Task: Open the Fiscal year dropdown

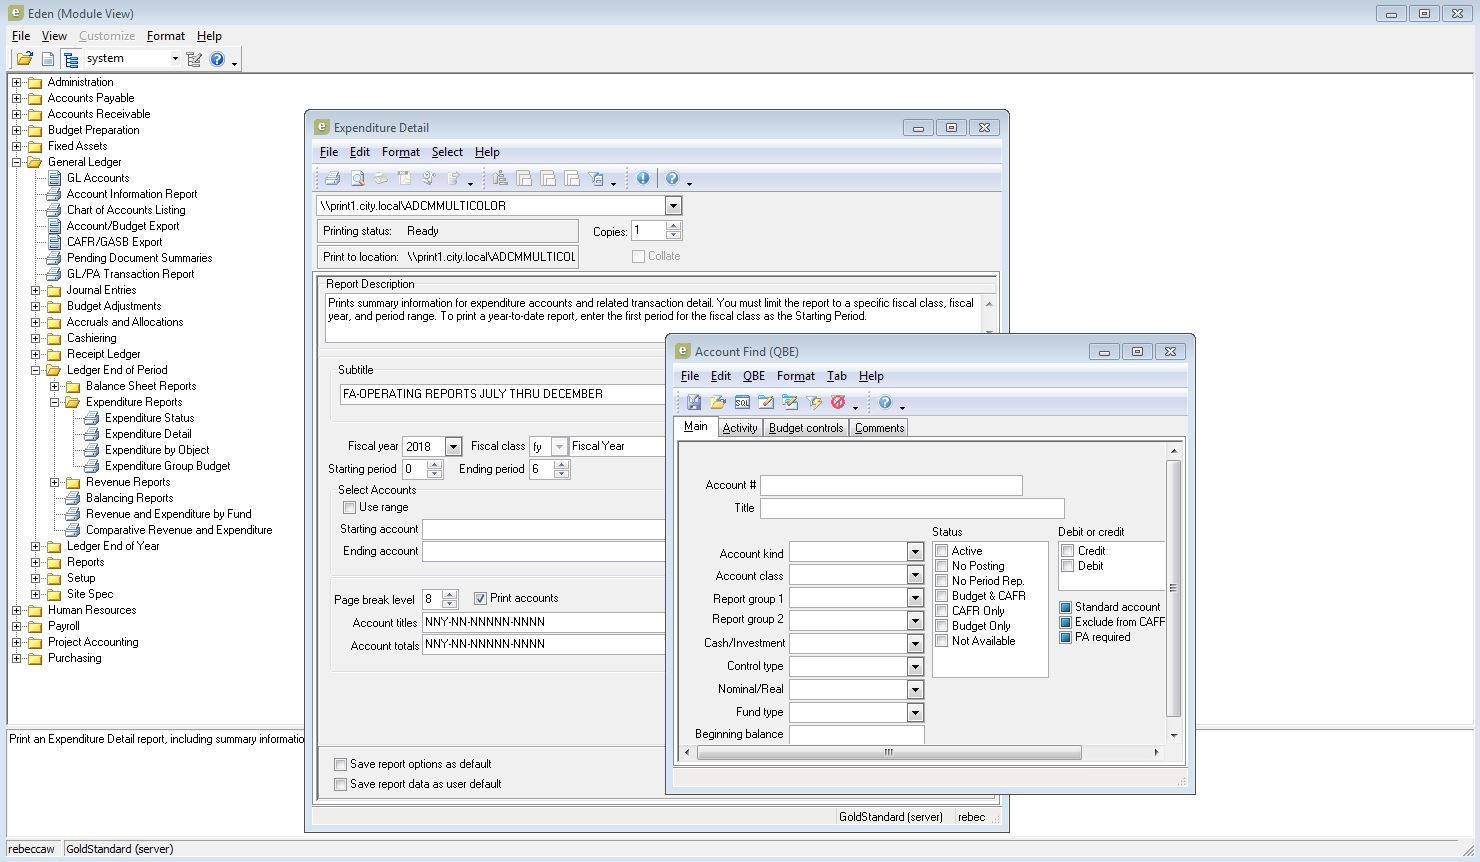Action: [x=453, y=447]
